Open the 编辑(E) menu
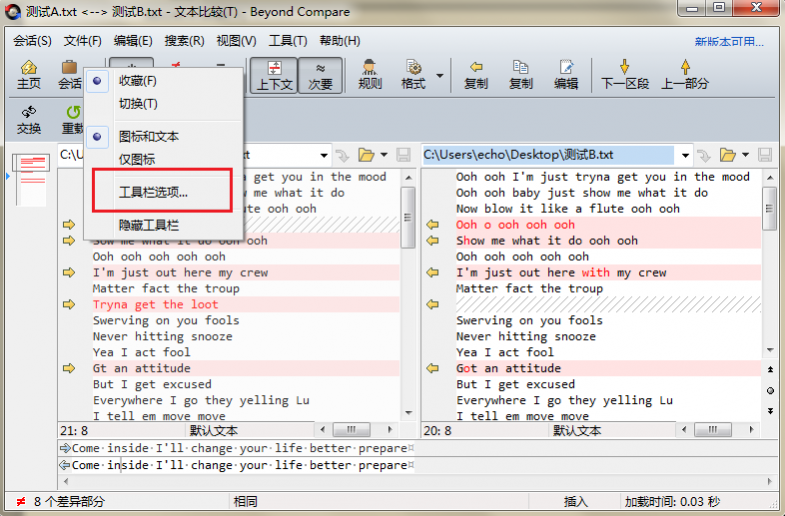This screenshot has height=516, width=785. (x=133, y=41)
